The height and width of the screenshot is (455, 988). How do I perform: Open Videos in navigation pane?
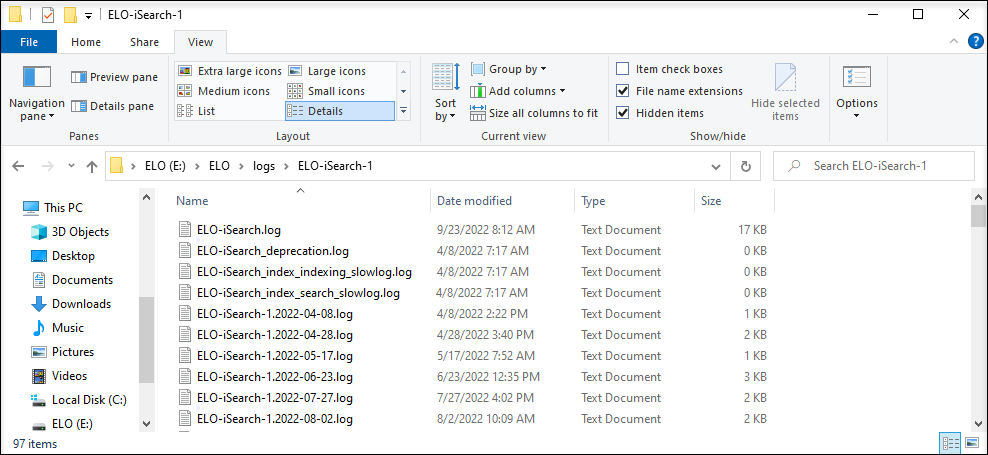(60, 376)
